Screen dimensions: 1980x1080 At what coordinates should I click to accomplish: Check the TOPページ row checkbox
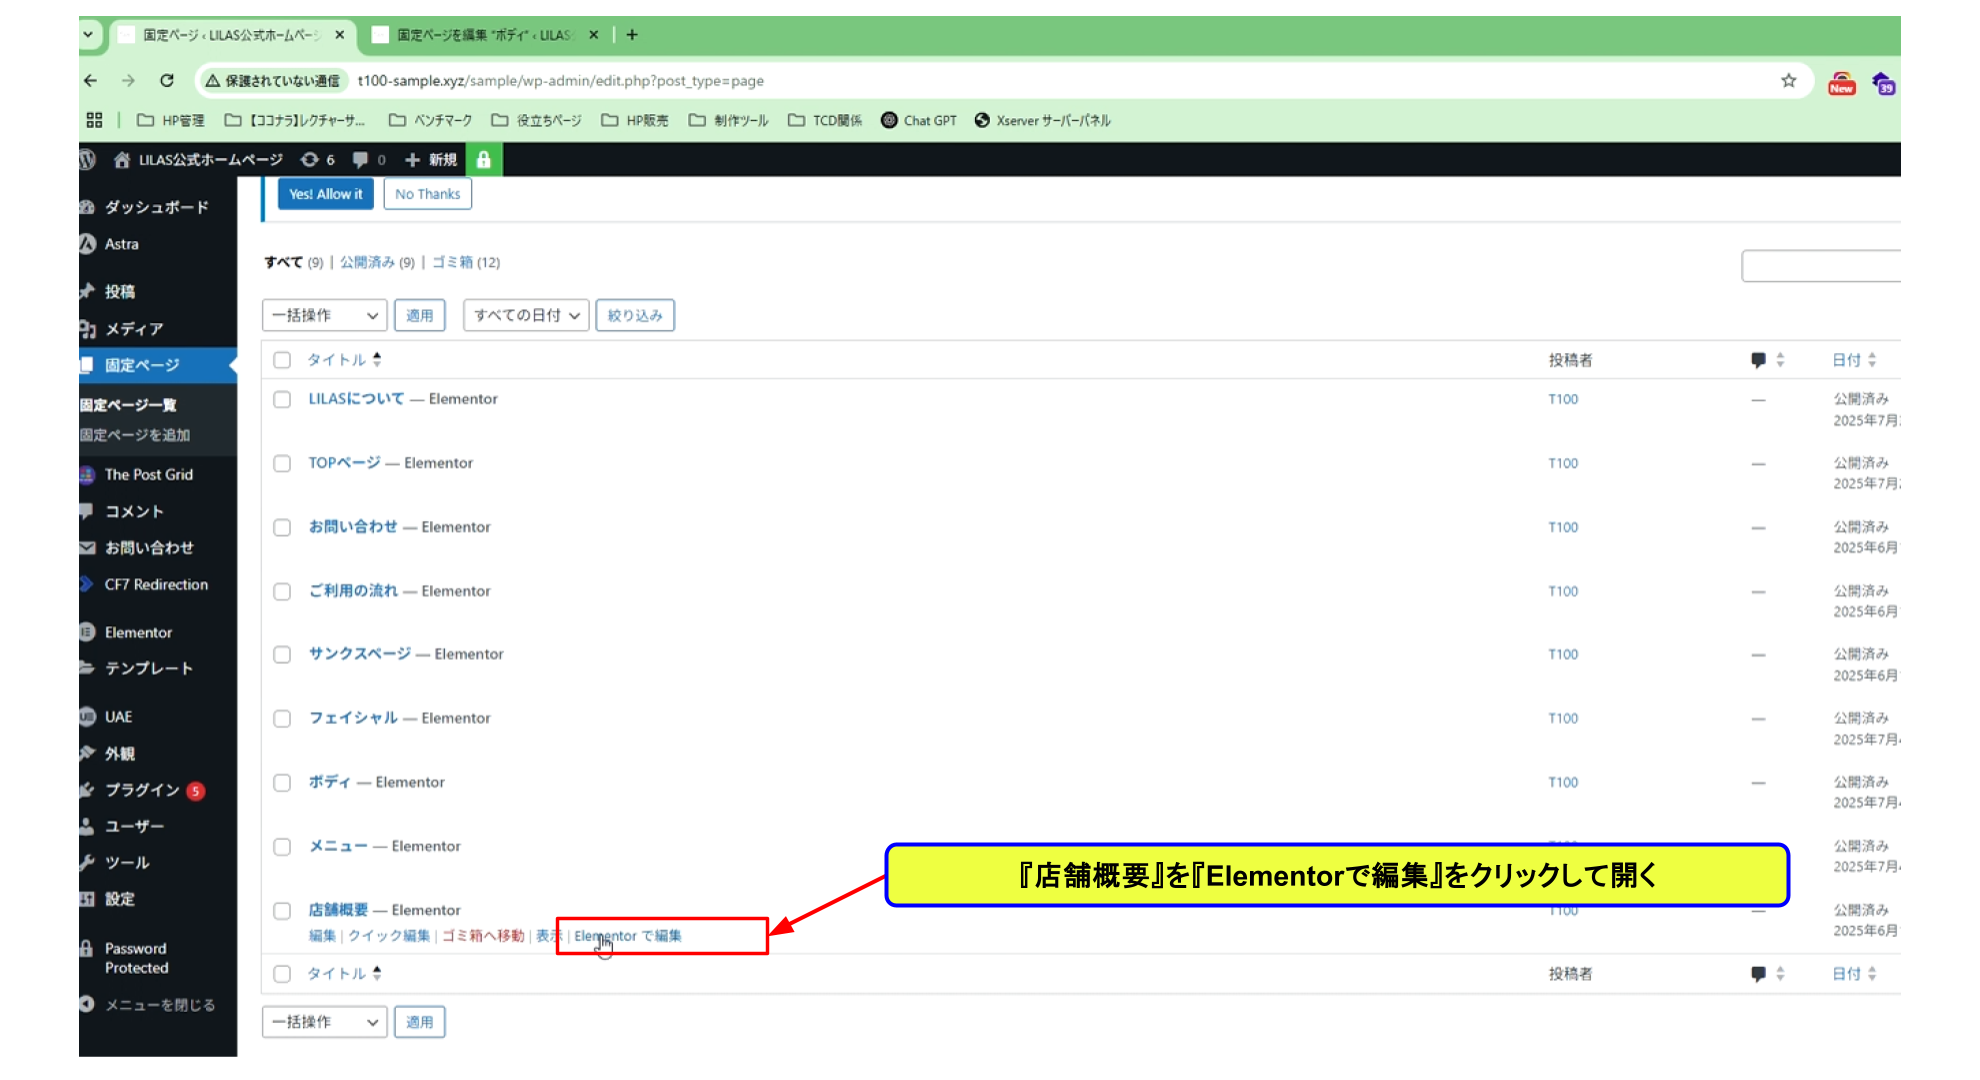coord(282,464)
